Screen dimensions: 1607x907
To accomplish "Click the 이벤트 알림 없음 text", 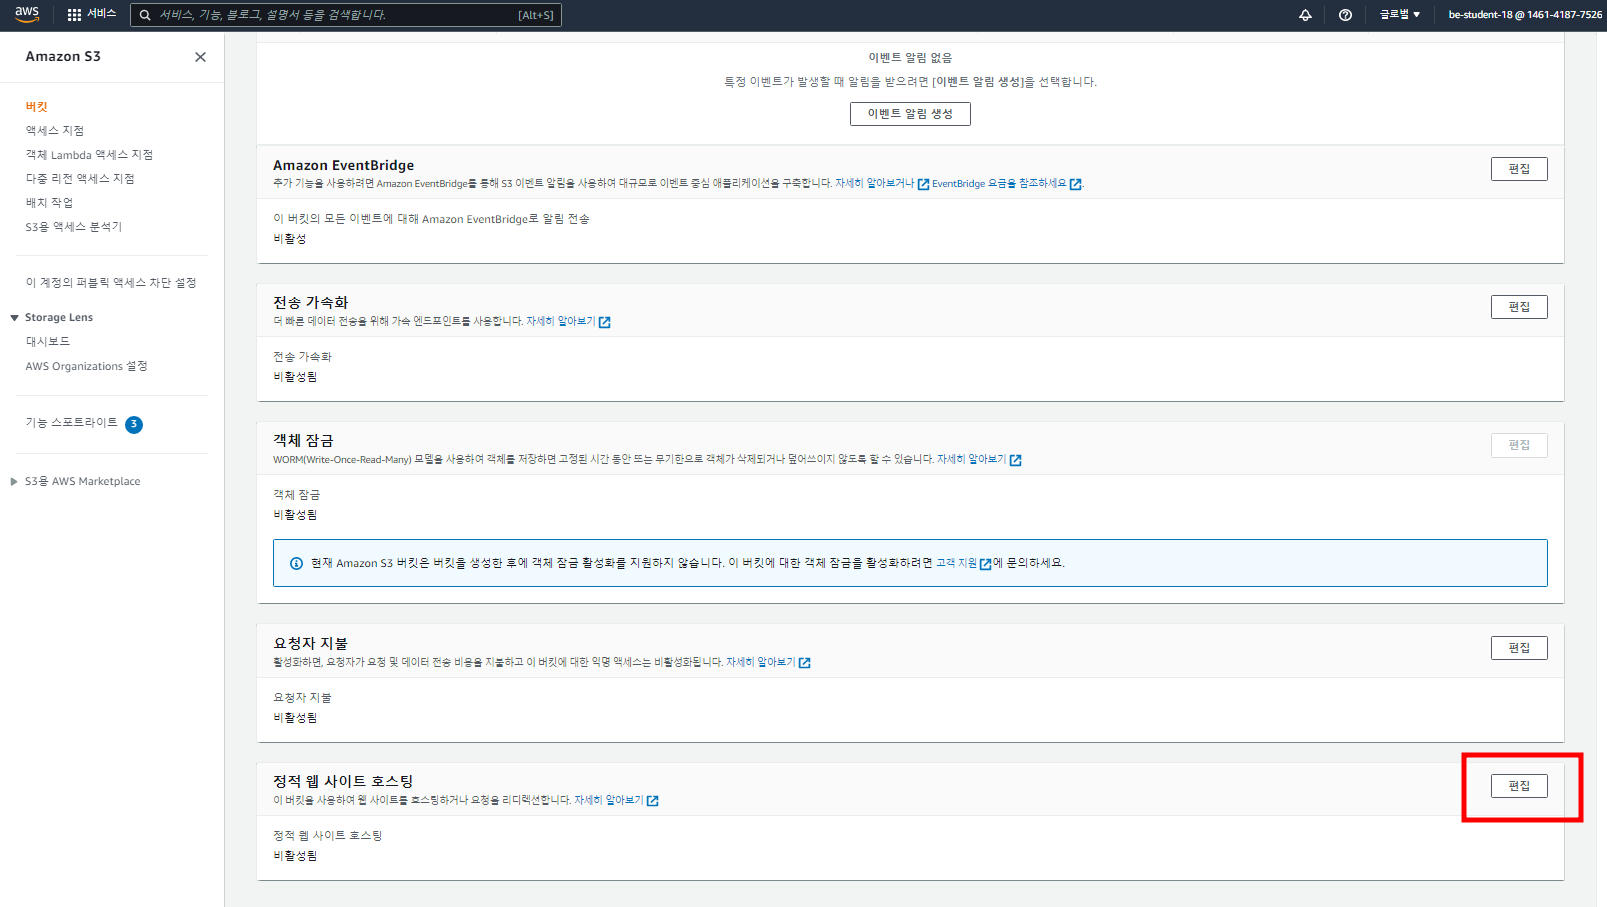I will tap(910, 58).
